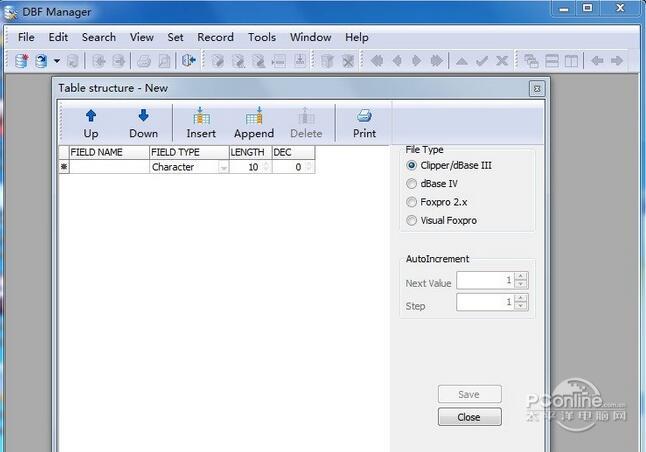646x452 pixels.
Task: Select Foxpro 2.x file type
Action: click(437, 202)
